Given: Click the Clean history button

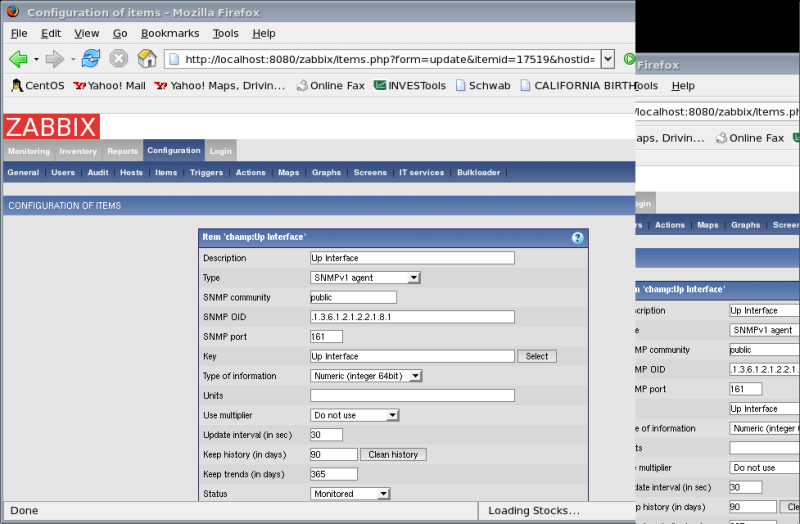Looking at the screenshot, I should point(393,455).
